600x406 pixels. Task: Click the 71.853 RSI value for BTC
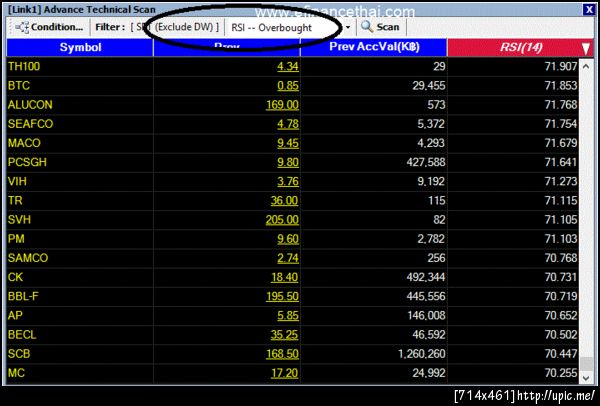point(561,86)
